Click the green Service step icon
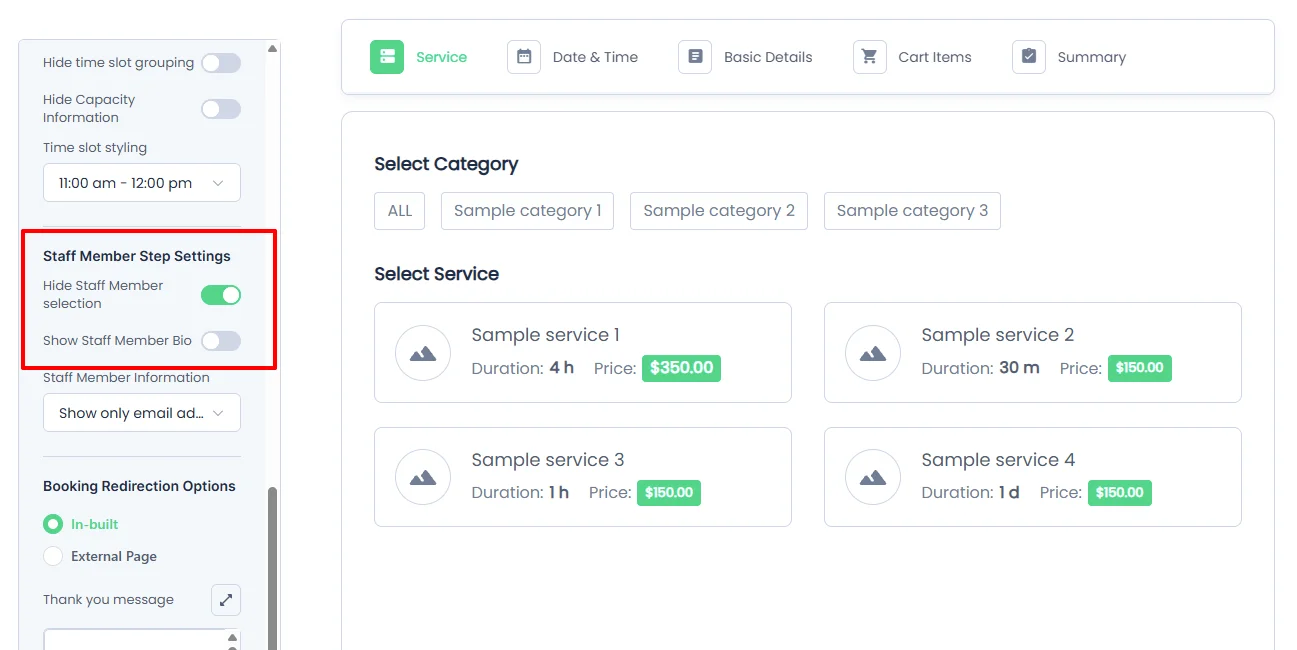Screen dimensions: 1297x650 pos(386,57)
